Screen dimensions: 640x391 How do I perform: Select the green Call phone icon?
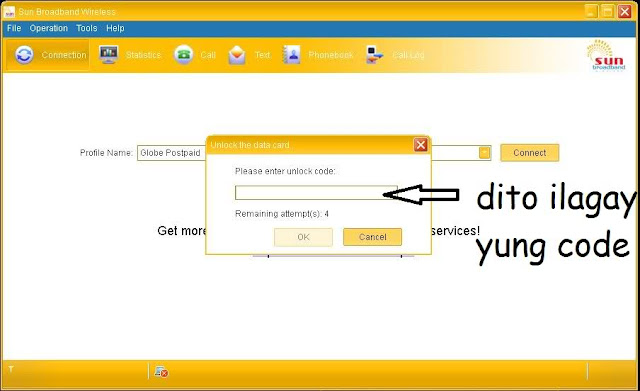point(183,55)
